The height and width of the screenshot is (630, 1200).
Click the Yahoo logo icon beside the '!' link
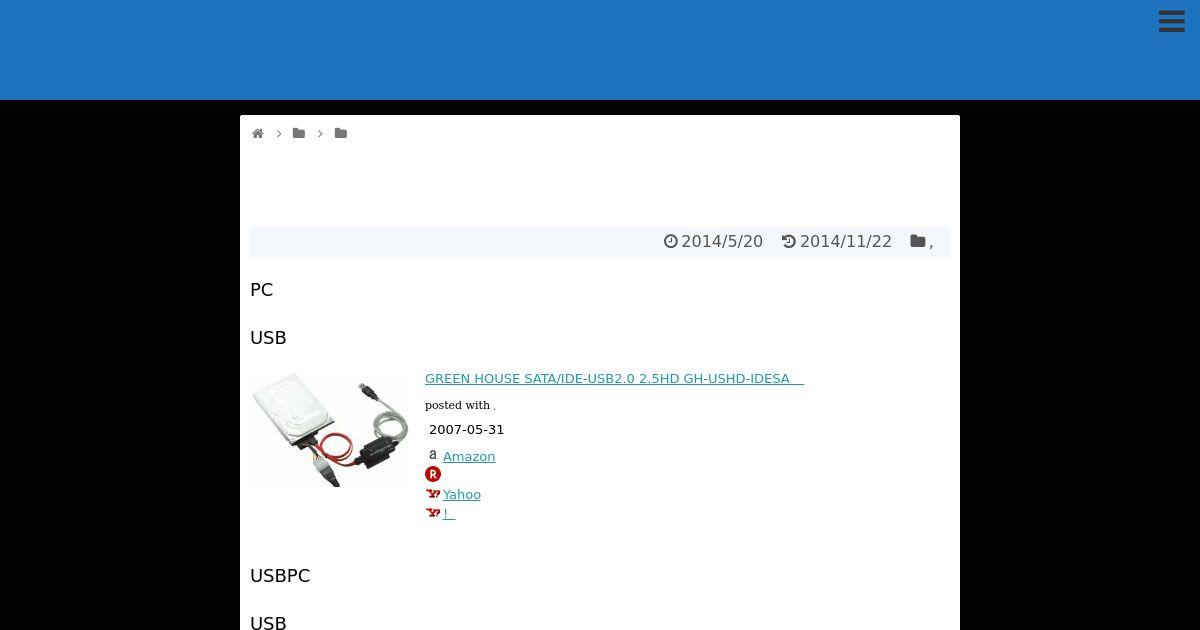pos(433,513)
